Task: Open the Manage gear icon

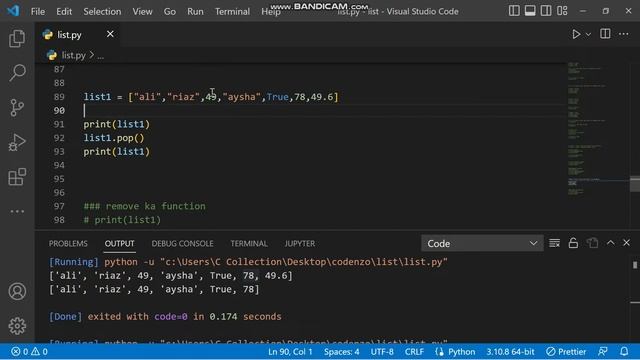Action: (x=17, y=325)
